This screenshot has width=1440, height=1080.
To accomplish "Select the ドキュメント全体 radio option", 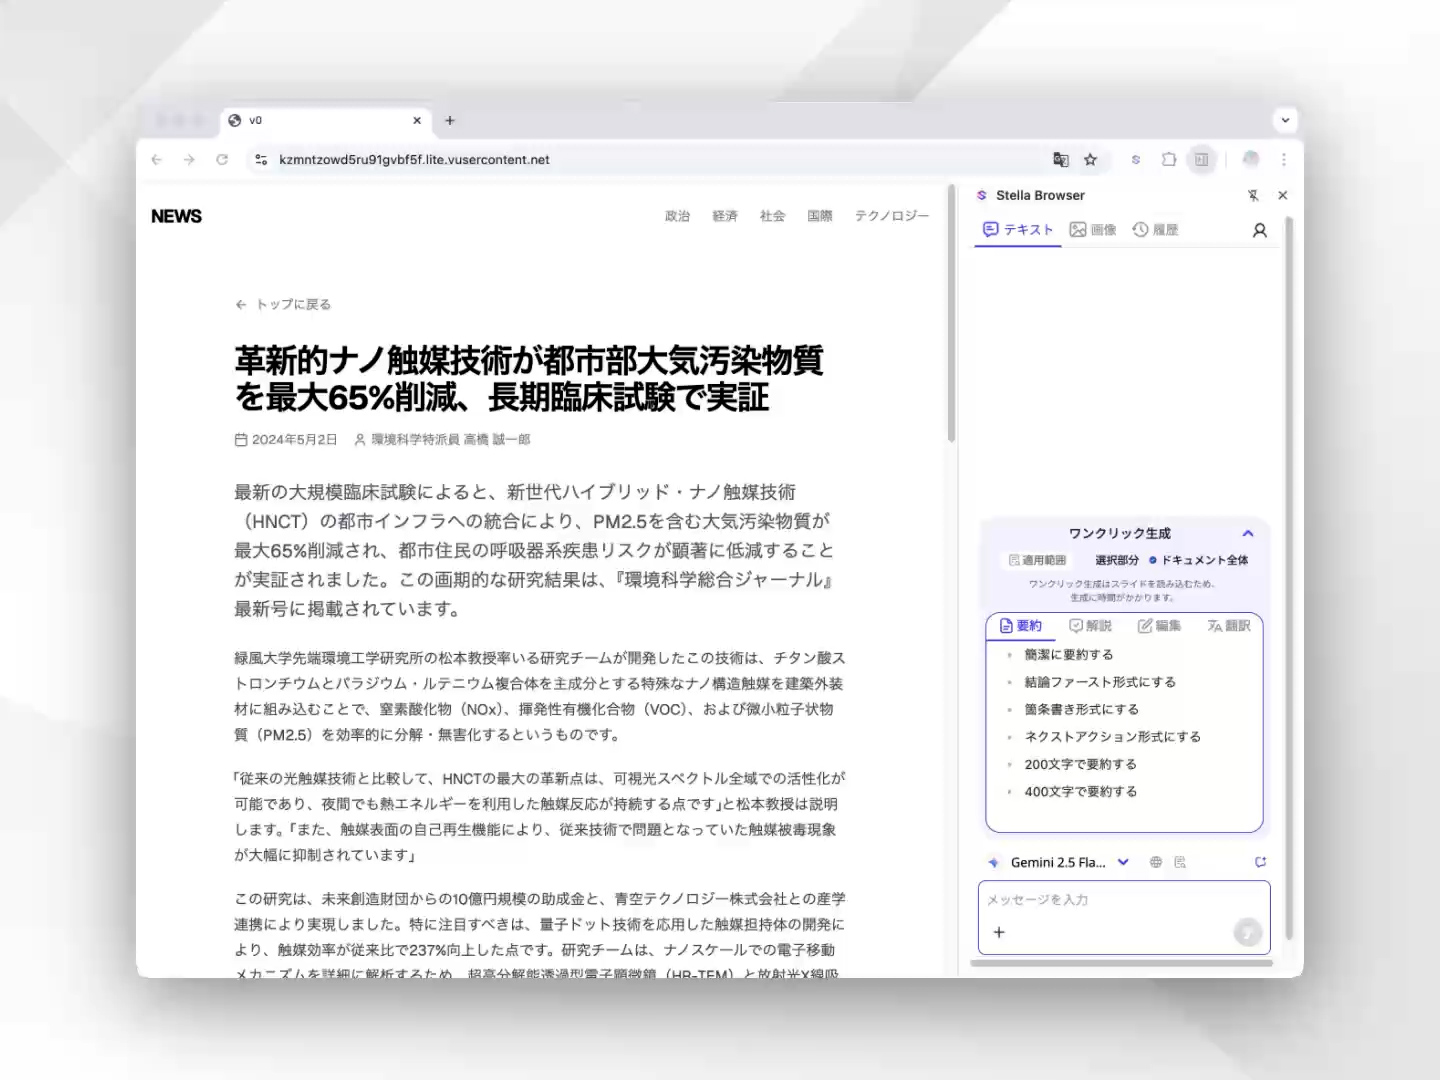I will point(1198,560).
